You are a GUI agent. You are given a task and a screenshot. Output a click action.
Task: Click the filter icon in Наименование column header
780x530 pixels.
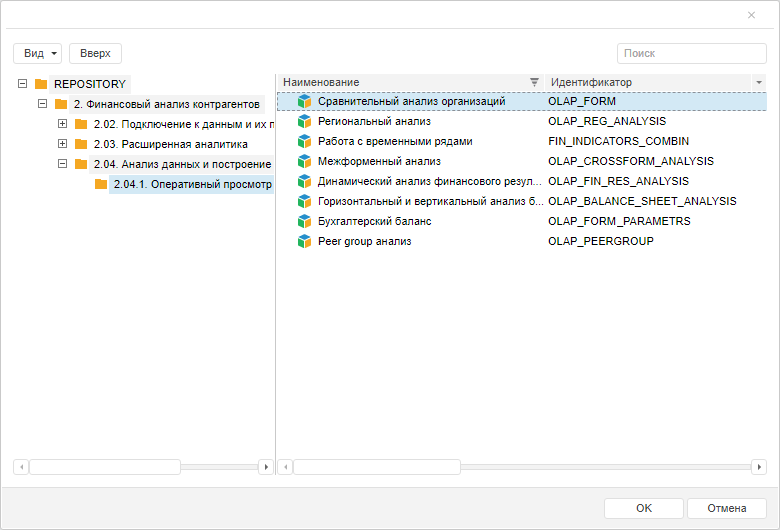[x=534, y=82]
